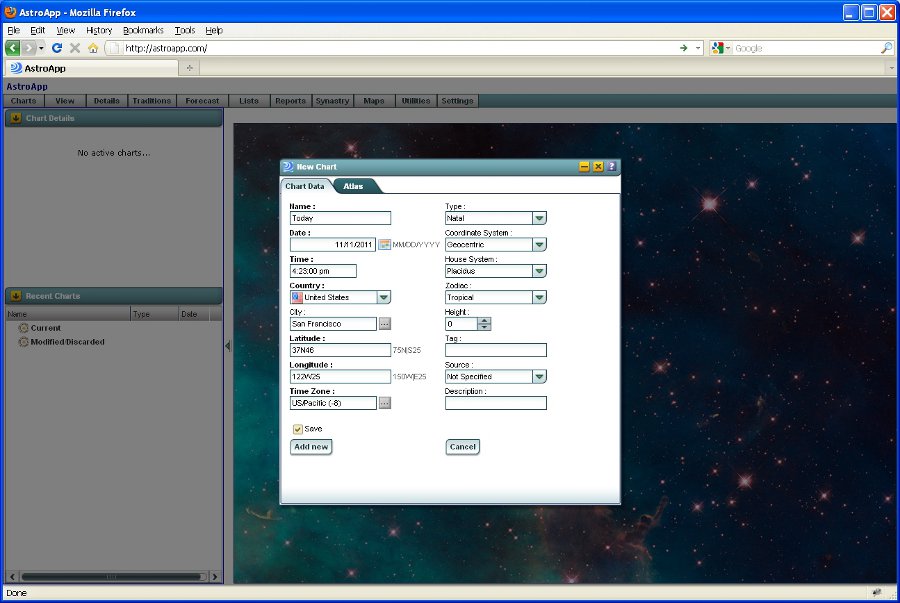This screenshot has width=900, height=603.
Task: Open the House System dropdown
Action: coord(539,271)
